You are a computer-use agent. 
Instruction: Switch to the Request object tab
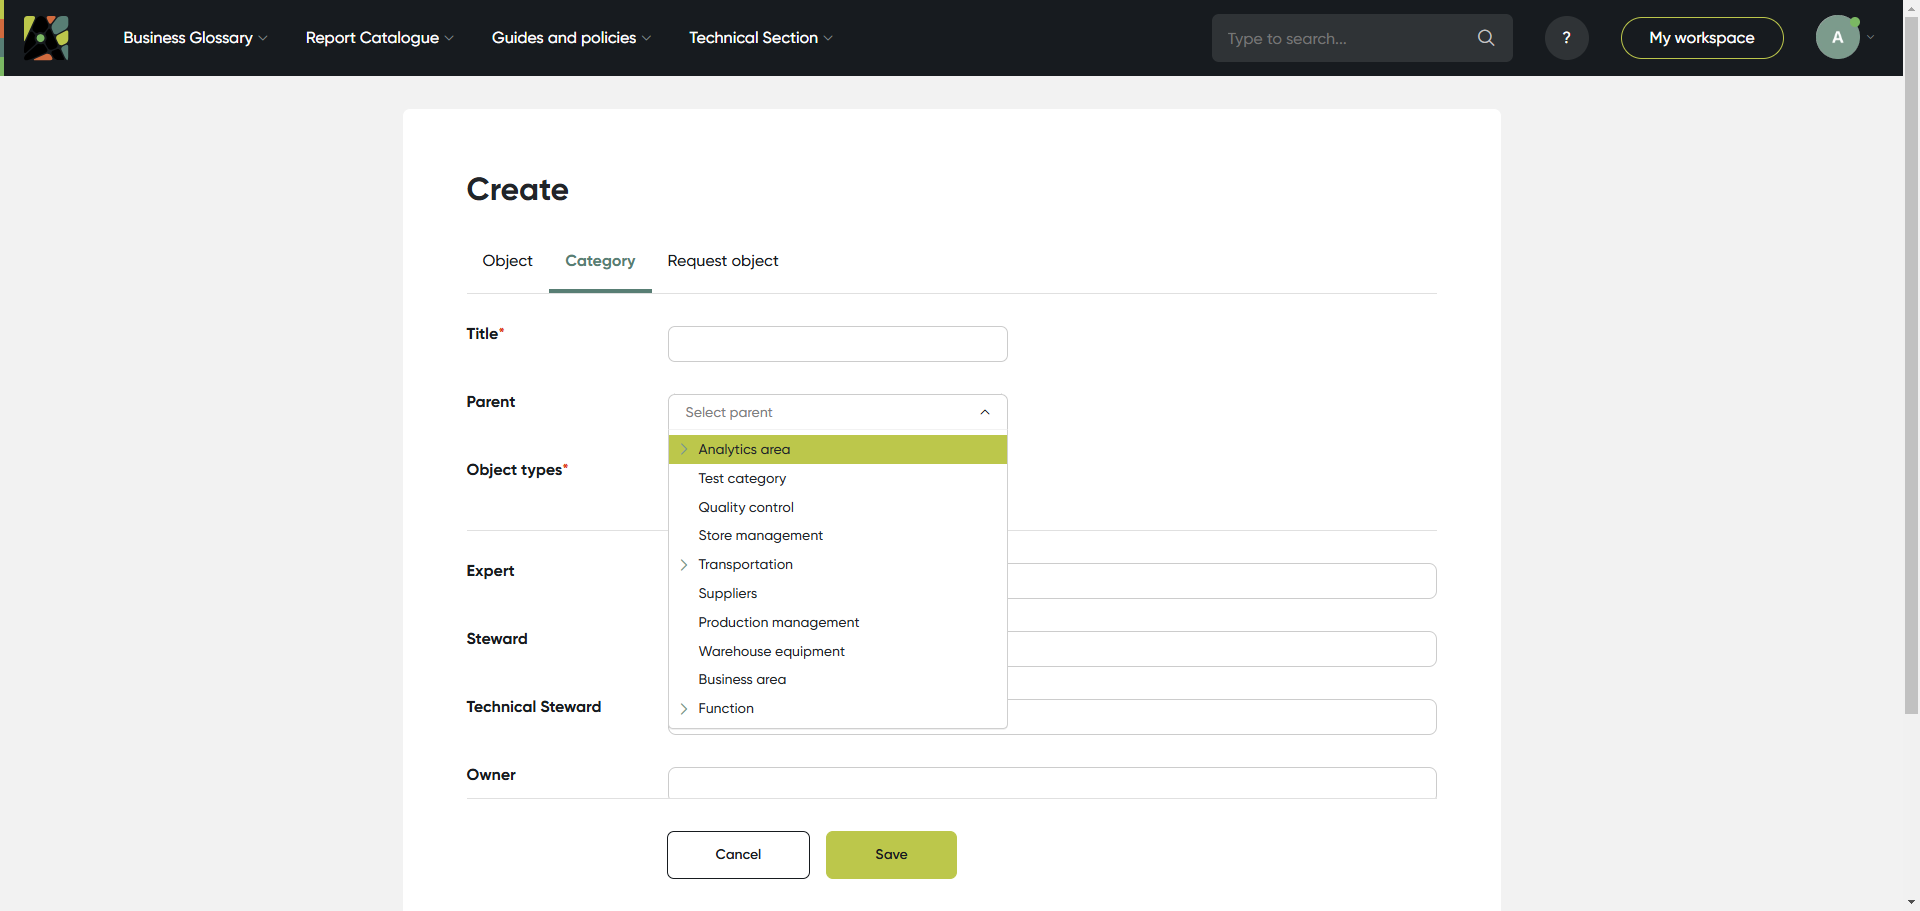click(722, 261)
